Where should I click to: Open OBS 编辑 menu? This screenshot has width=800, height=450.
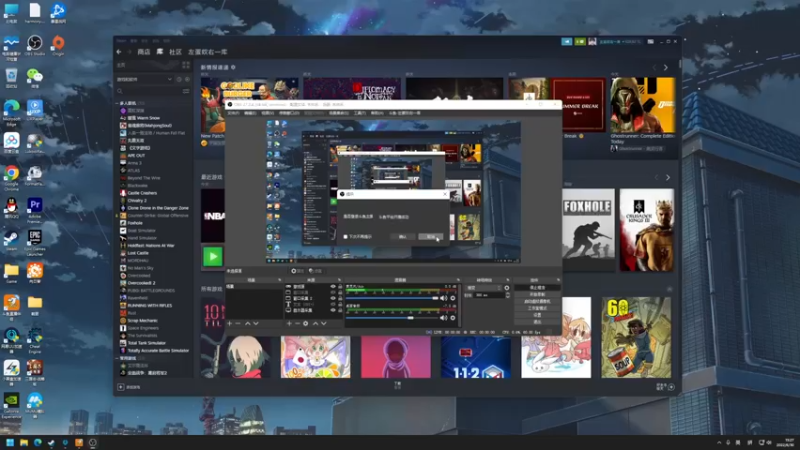[x=250, y=113]
